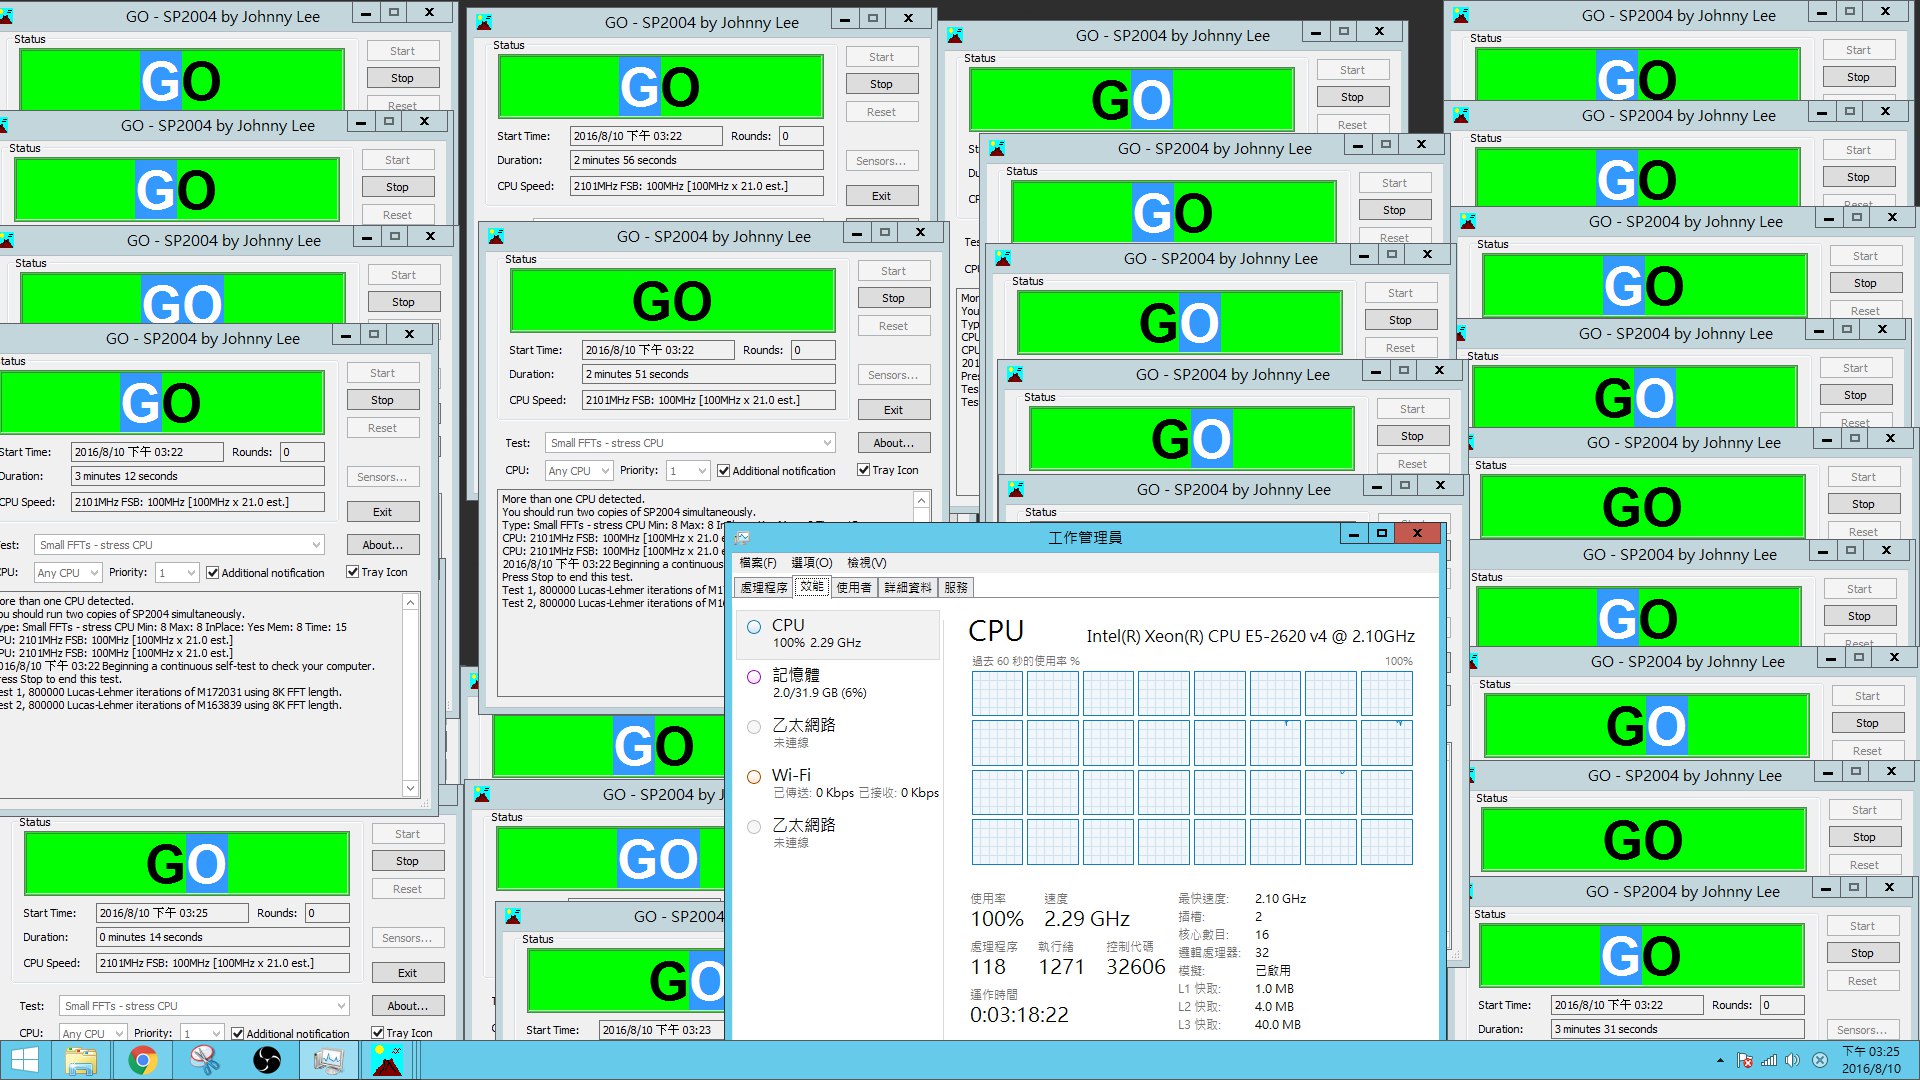1920x1080 pixels.
Task: Open File Explorer from the taskbar
Action: click(x=81, y=1060)
